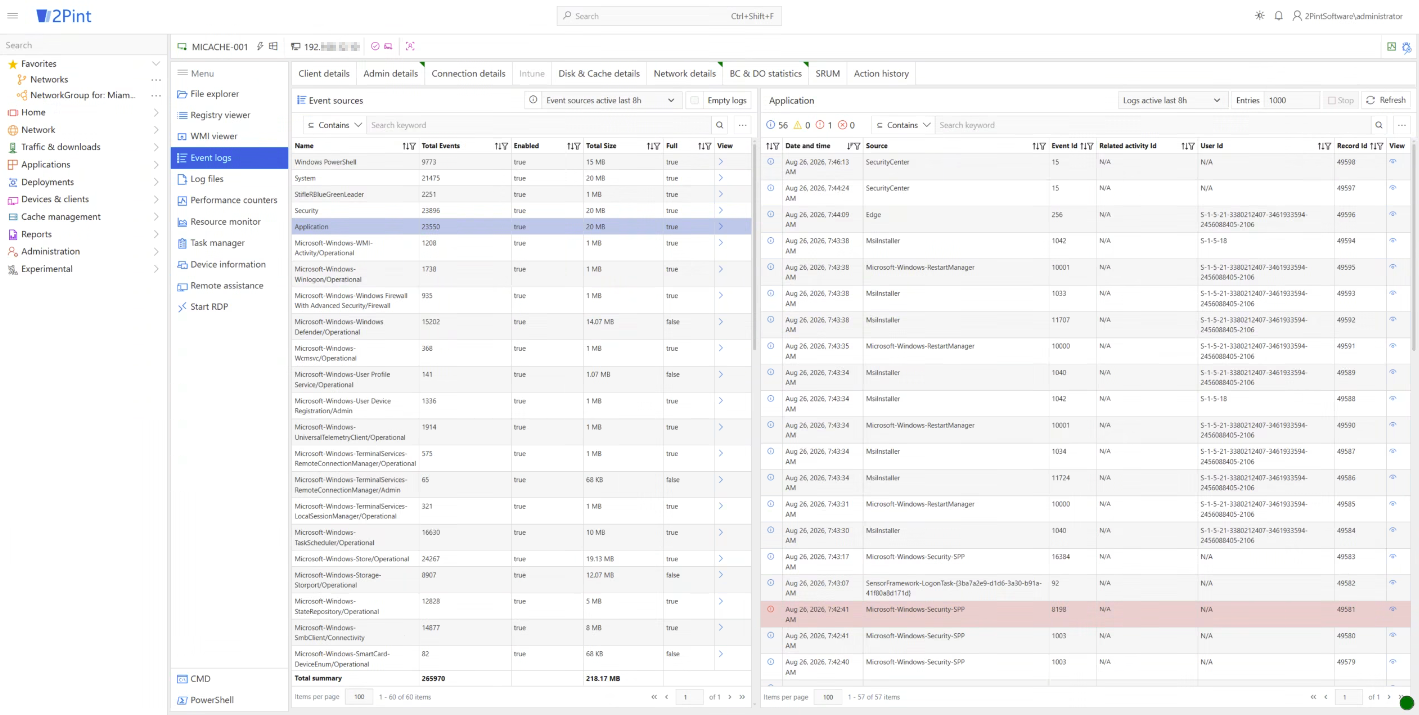The image size is (1419, 715).
Task: Switch to SRUM tab
Action: coord(828,73)
